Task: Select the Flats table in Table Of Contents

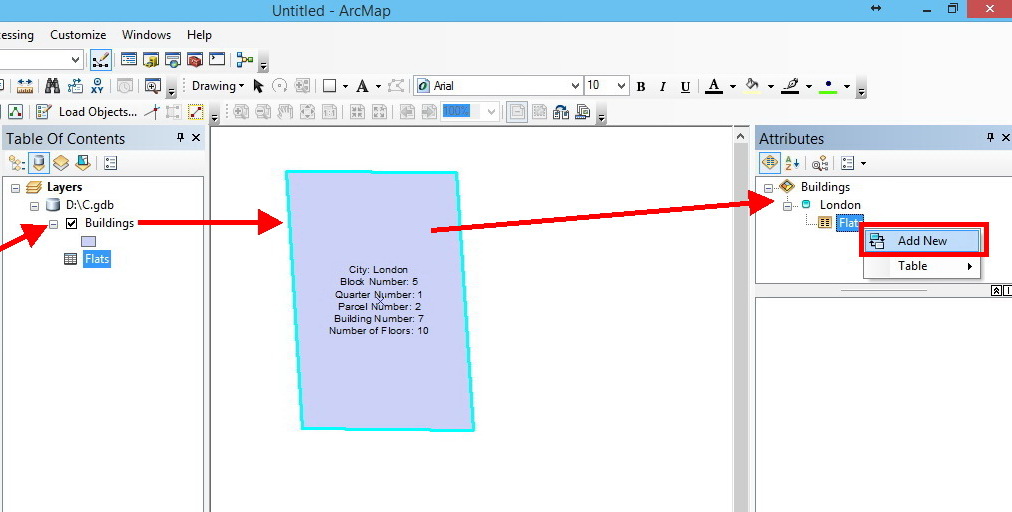Action: [x=97, y=259]
